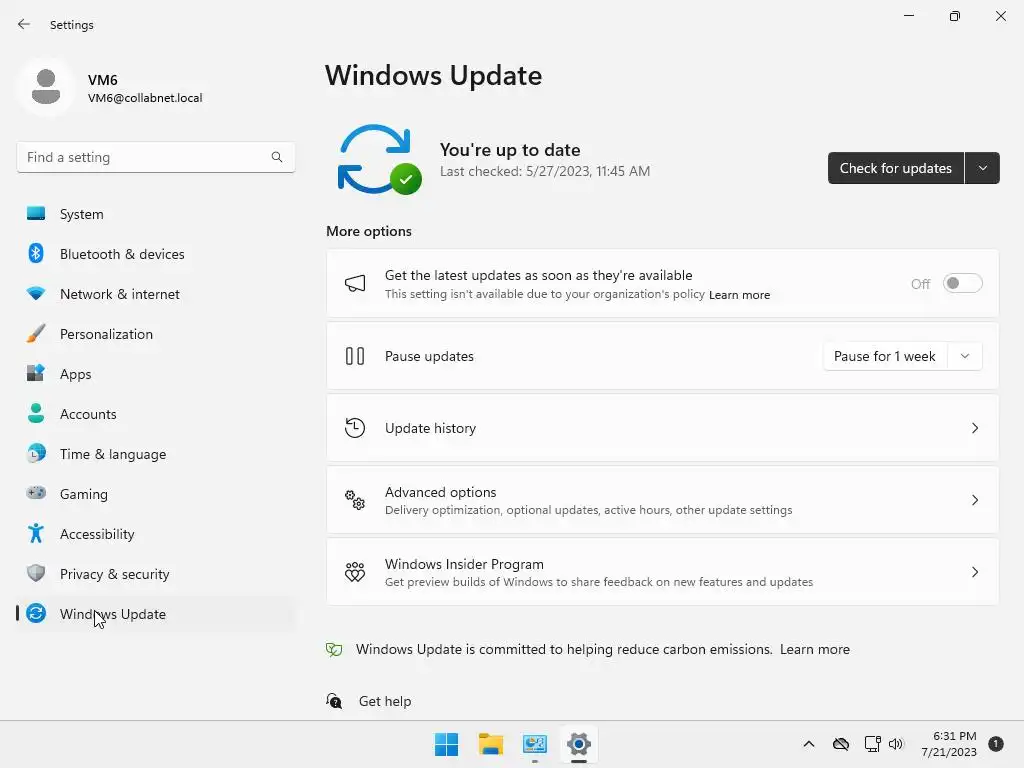The width and height of the screenshot is (1024, 768).
Task: Click the Windows Insider Program hearts icon
Action: [355, 572]
